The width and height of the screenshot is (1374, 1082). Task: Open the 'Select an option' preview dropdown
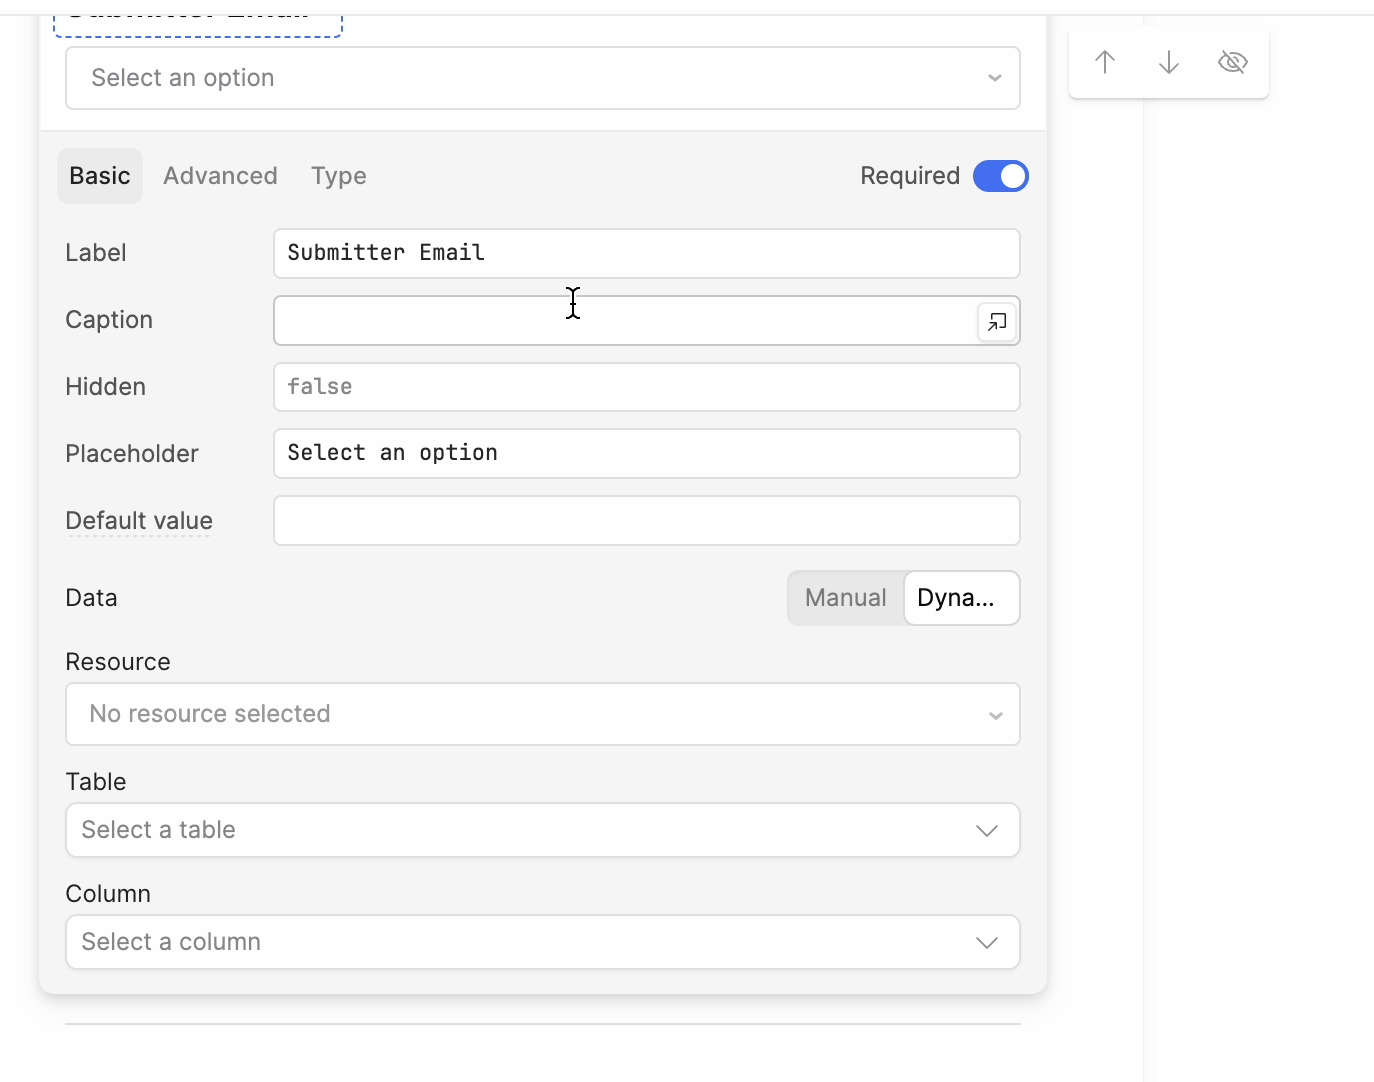tap(543, 78)
